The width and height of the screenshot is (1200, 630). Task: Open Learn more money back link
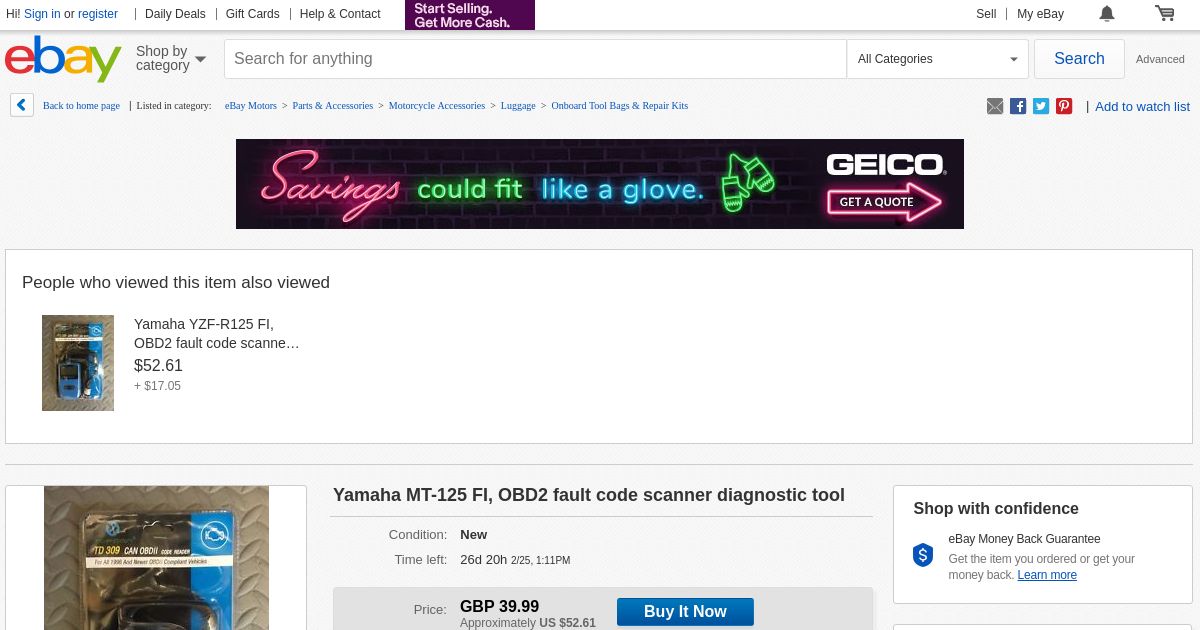(1047, 575)
